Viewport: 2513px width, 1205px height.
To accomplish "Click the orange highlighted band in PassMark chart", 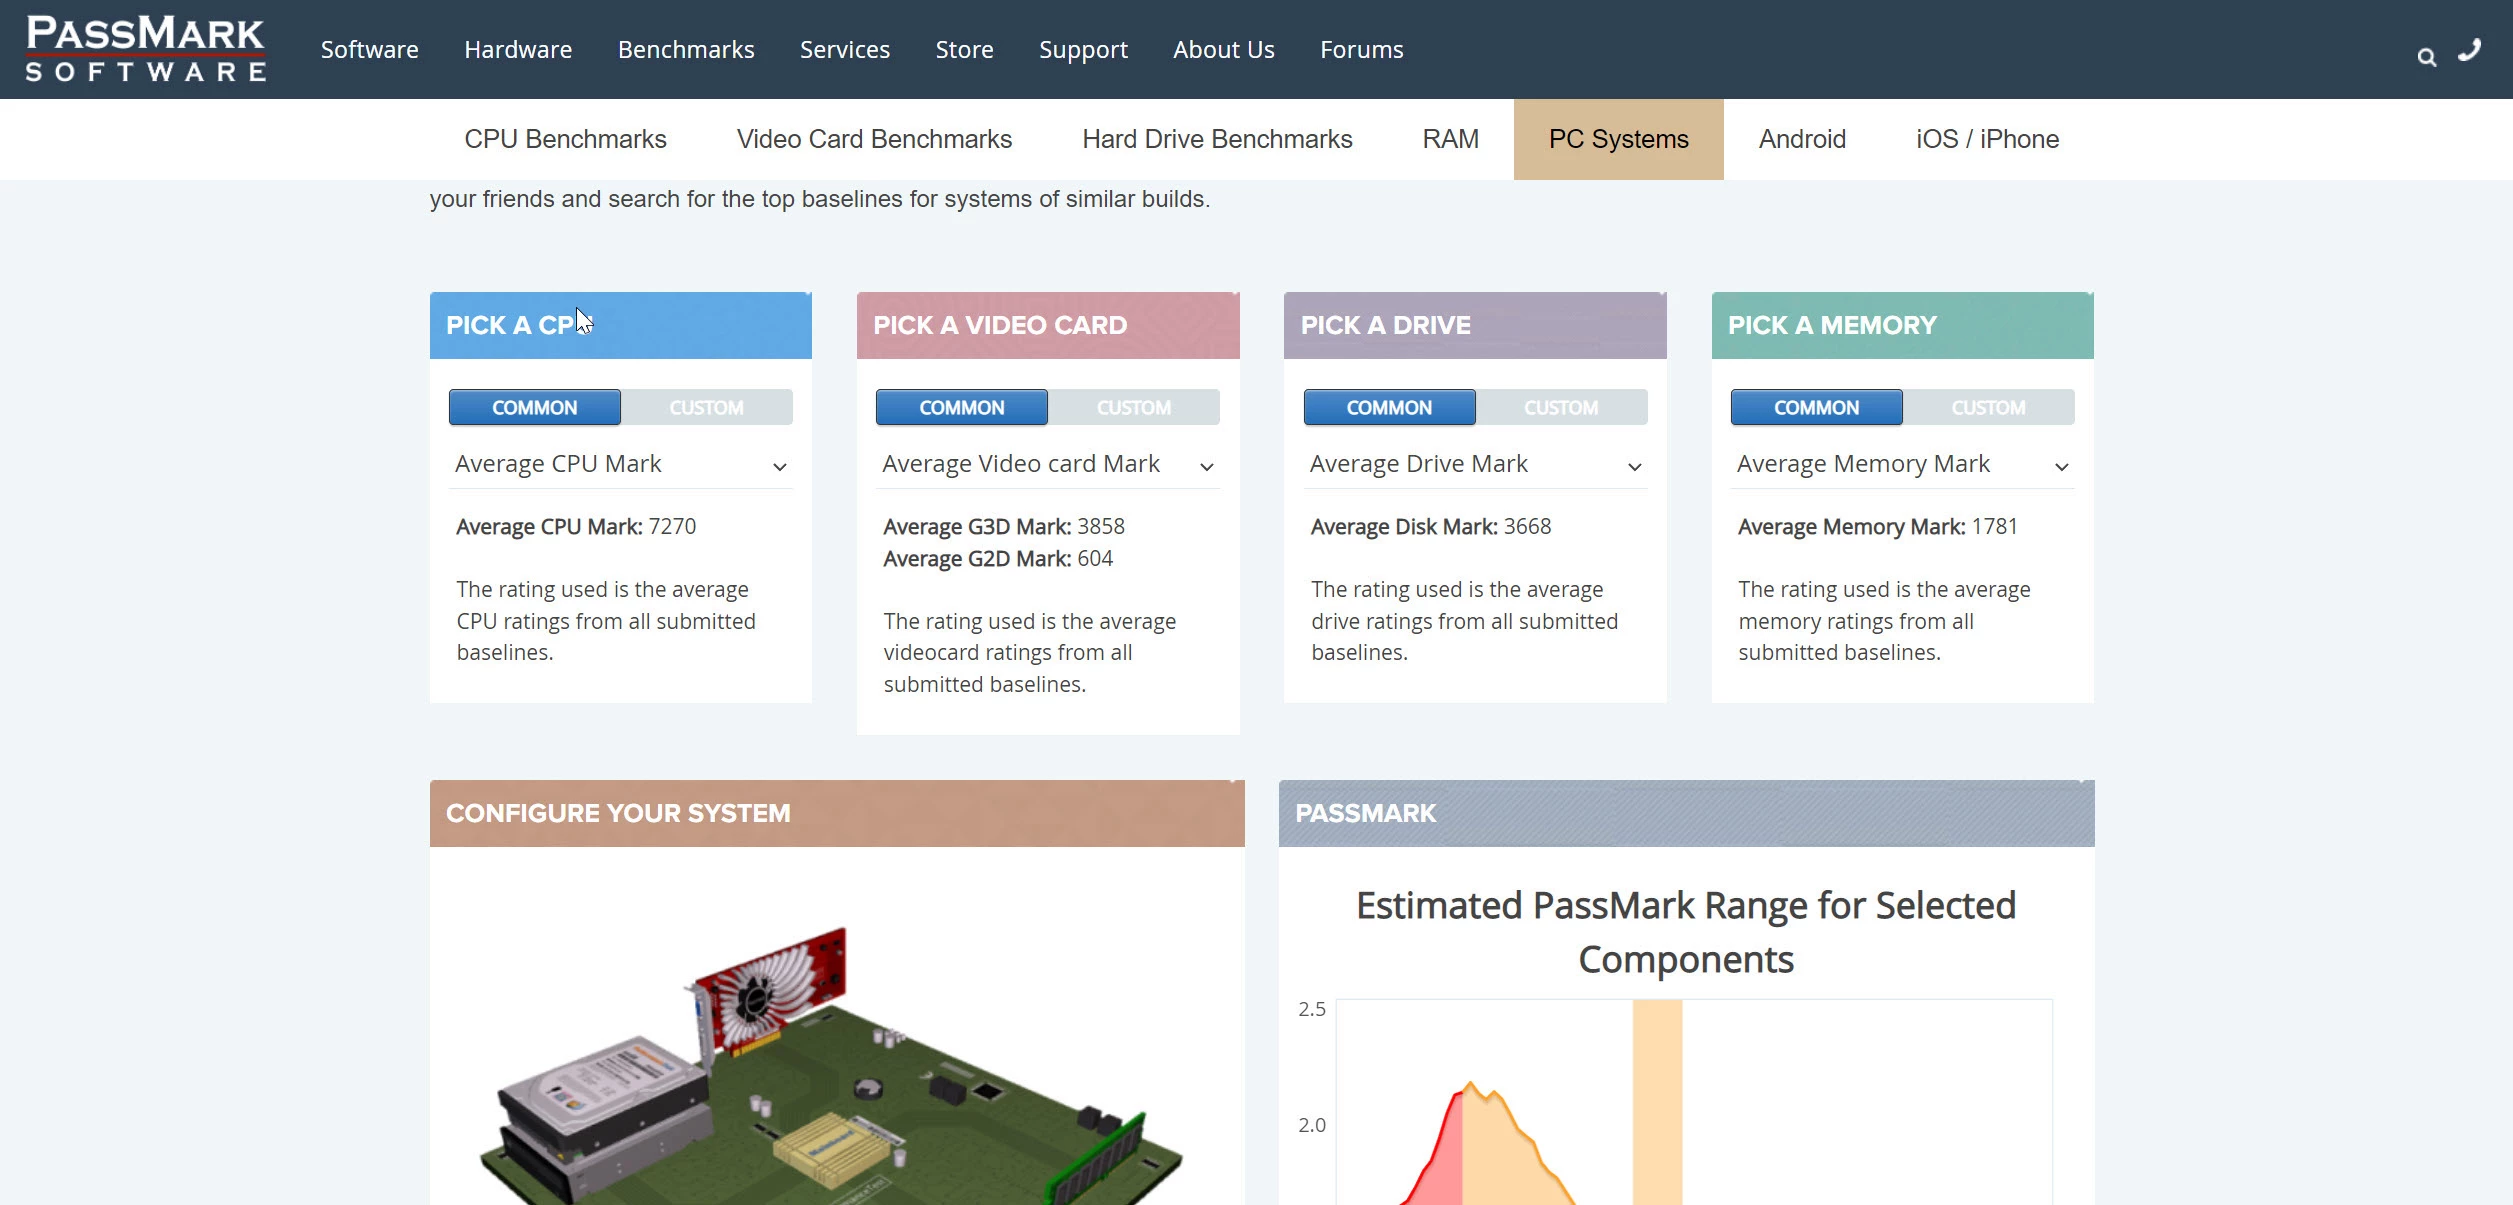I will (1657, 1100).
